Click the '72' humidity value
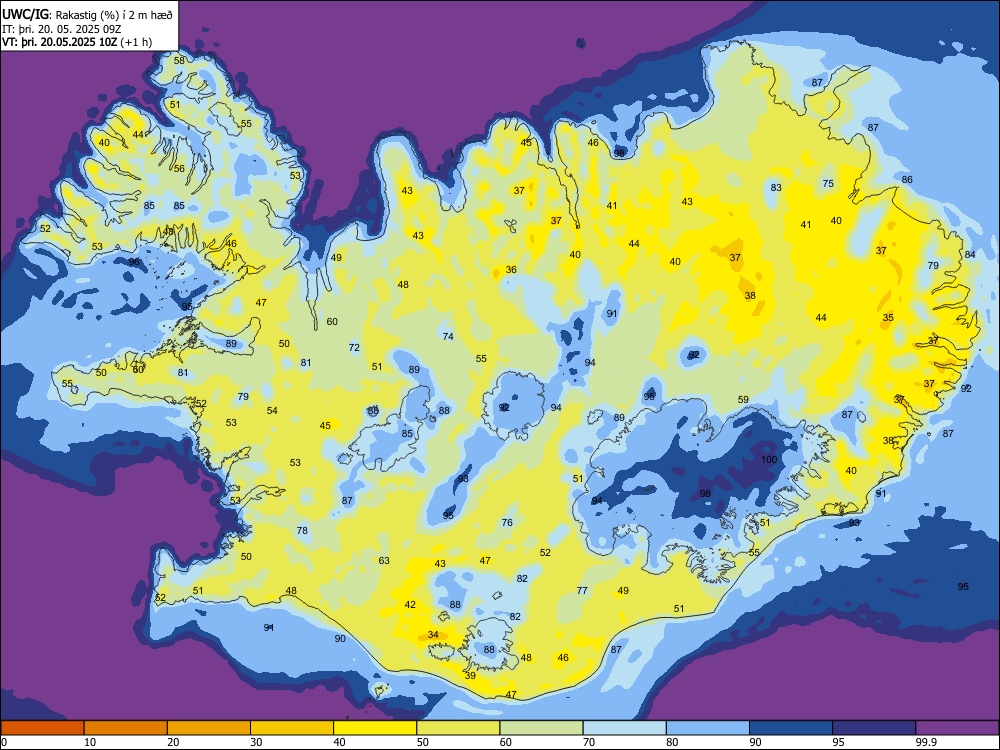 click(354, 348)
